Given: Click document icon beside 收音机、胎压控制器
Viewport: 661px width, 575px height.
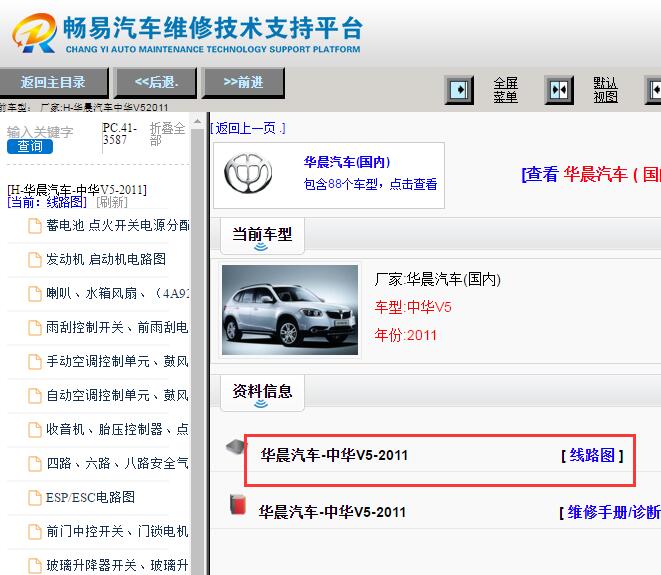Looking at the screenshot, I should coord(35,430).
